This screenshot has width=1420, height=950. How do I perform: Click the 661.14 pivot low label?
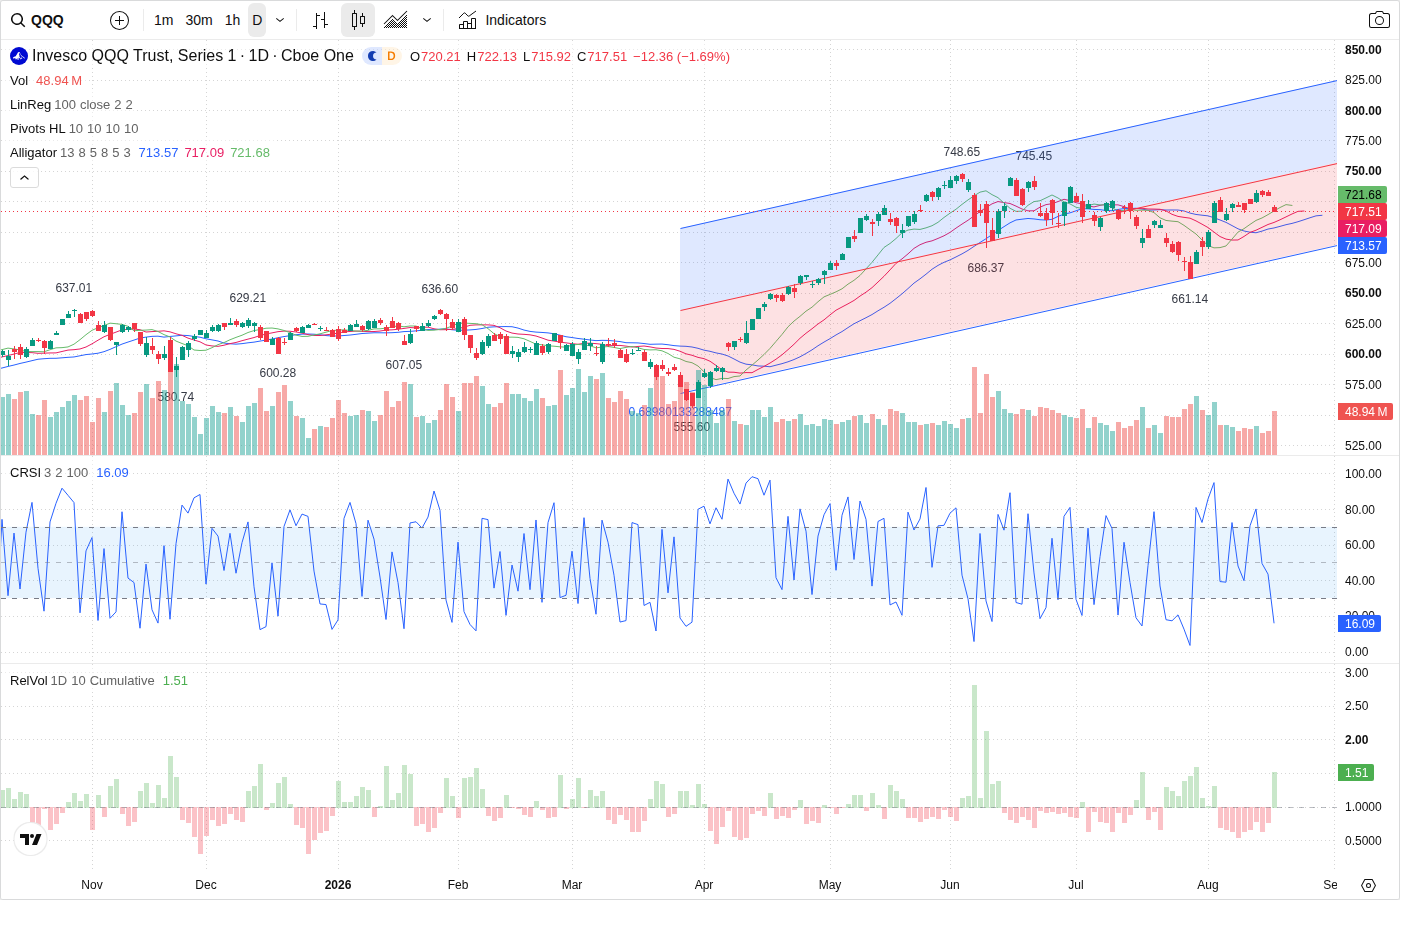tap(1190, 299)
